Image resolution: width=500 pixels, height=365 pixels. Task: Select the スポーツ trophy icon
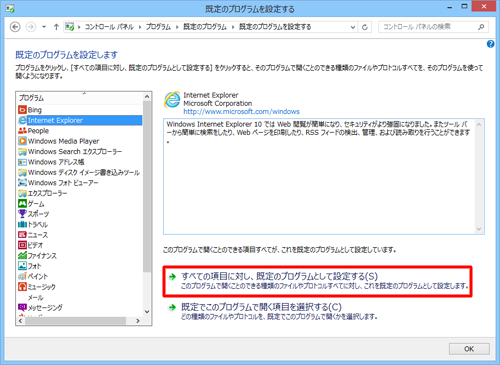point(22,214)
